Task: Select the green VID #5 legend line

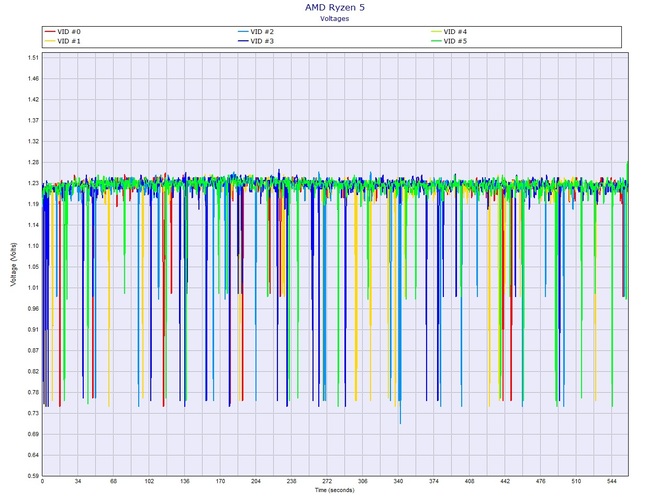Action: point(436,41)
